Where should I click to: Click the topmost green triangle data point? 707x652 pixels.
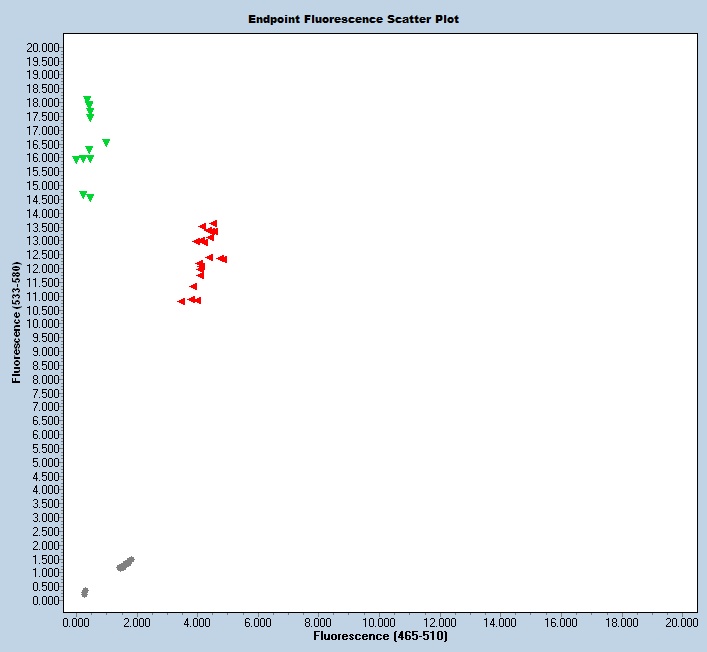click(x=87, y=100)
